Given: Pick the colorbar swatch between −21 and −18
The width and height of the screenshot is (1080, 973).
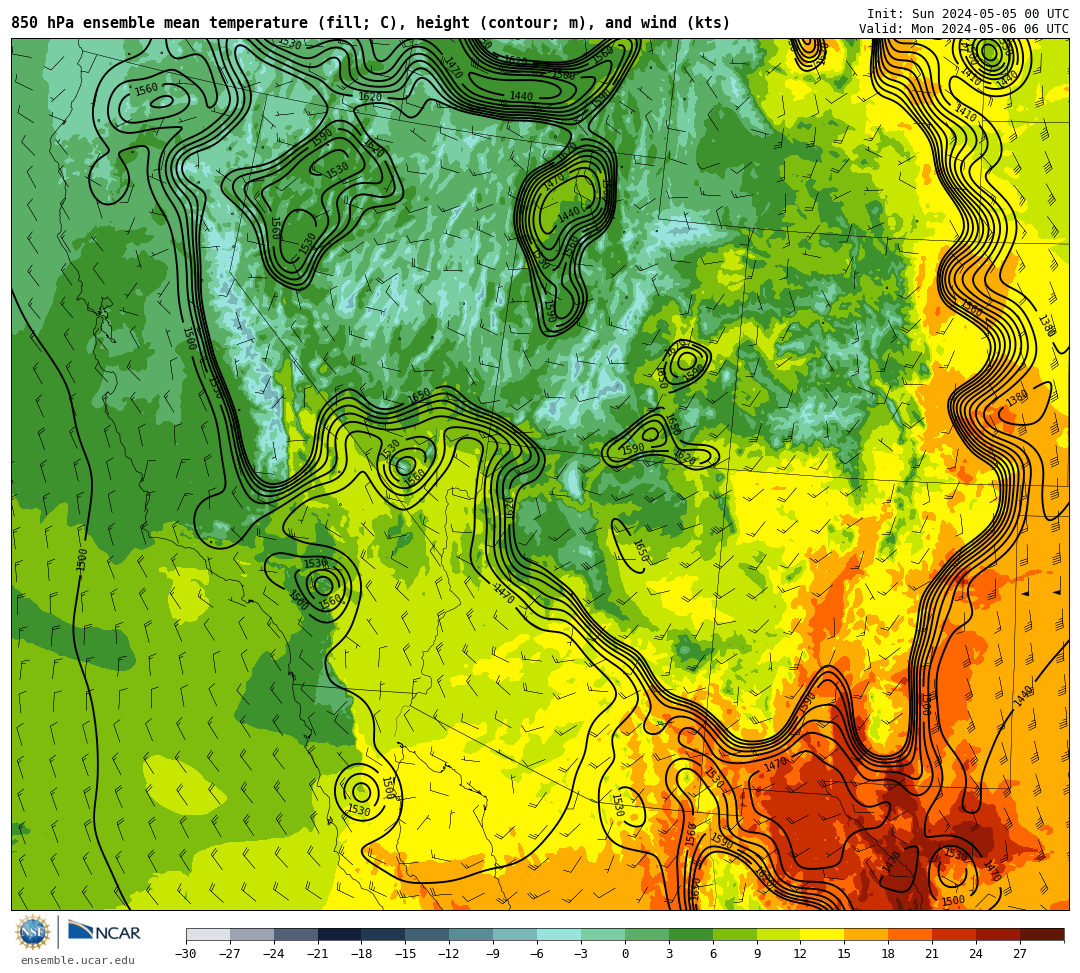Looking at the screenshot, I should pyautogui.click(x=340, y=934).
